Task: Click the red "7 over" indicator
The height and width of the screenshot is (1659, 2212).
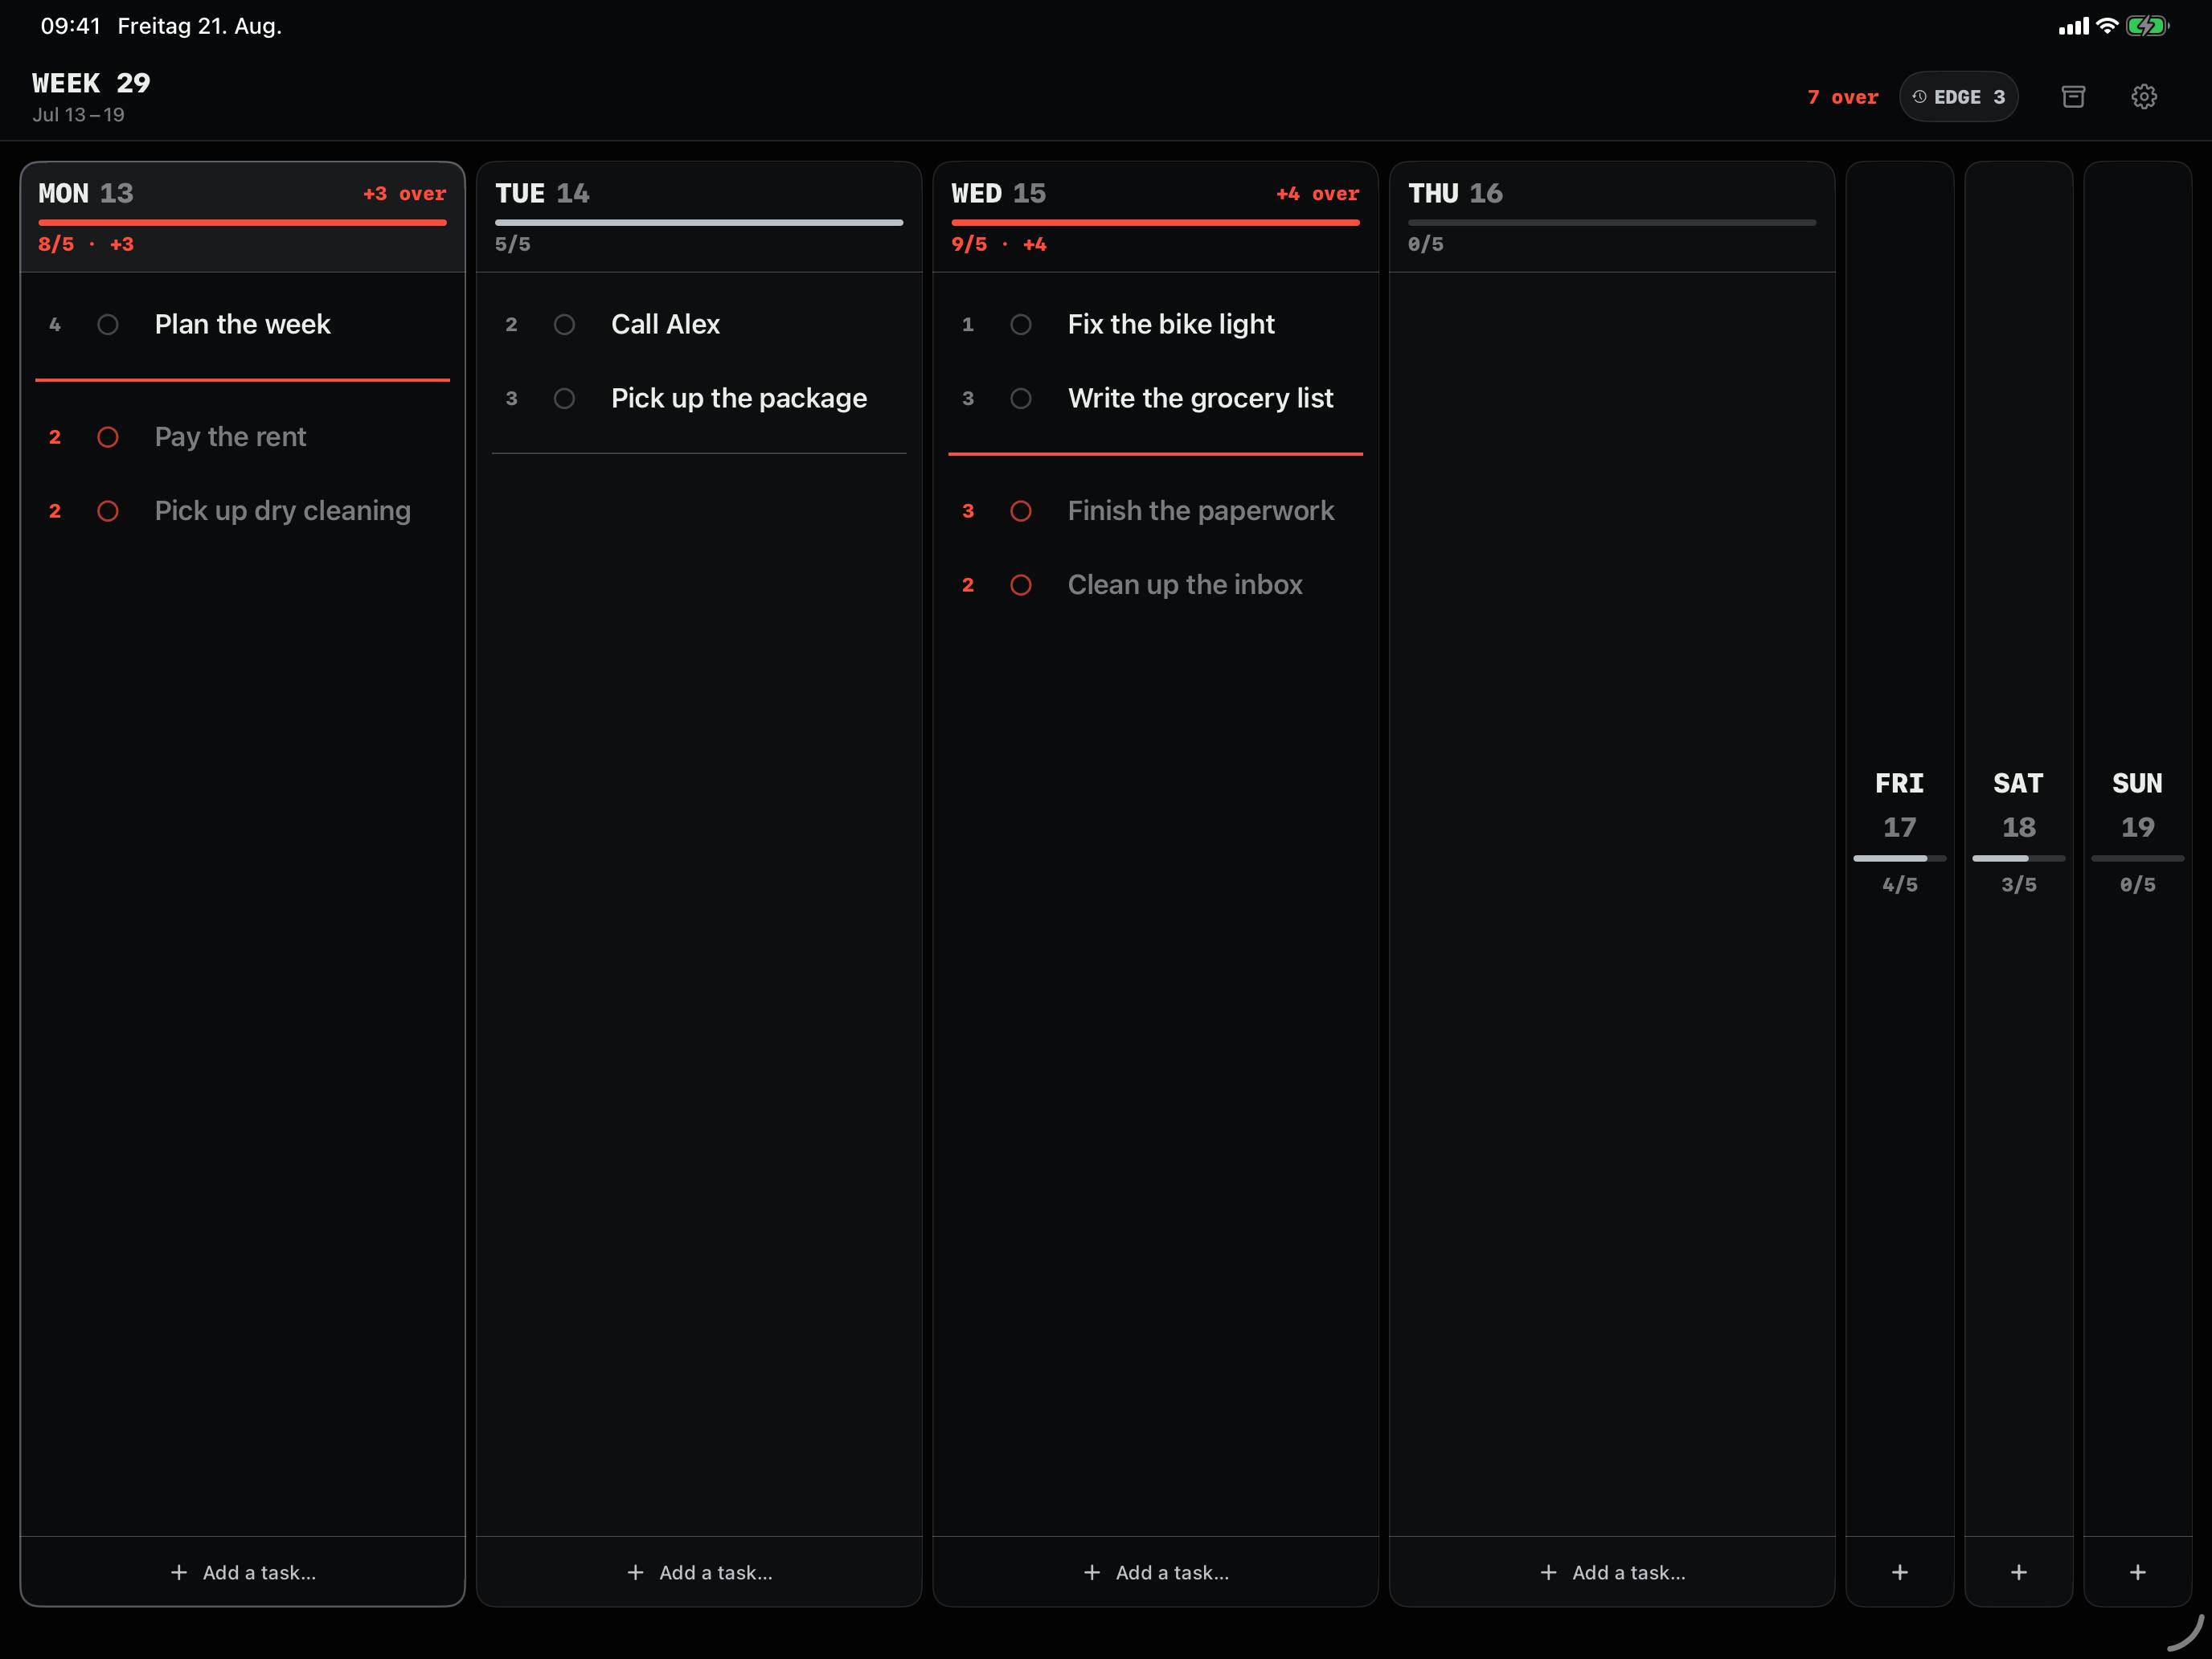Action: [x=1842, y=97]
